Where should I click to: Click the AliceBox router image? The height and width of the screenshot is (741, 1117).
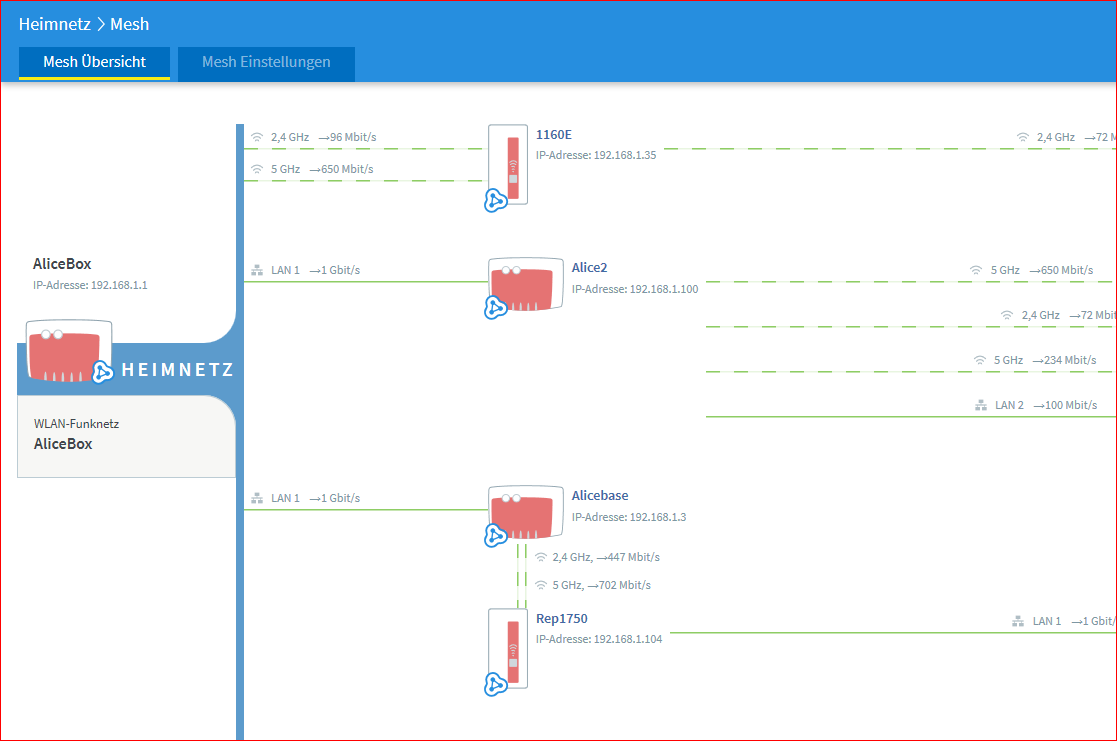tap(68, 351)
